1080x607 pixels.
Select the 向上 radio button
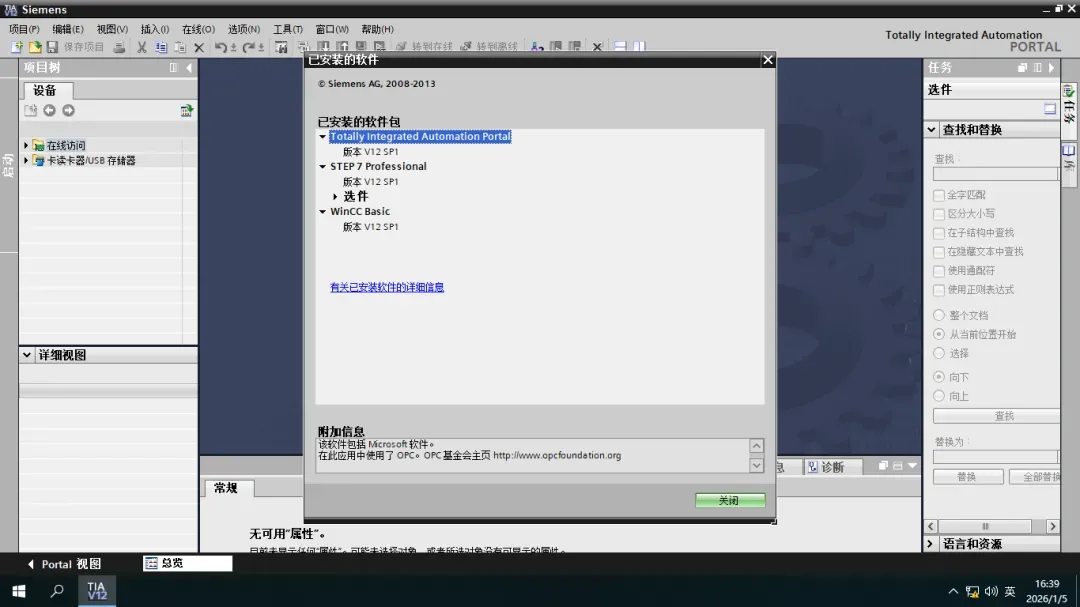click(x=939, y=396)
